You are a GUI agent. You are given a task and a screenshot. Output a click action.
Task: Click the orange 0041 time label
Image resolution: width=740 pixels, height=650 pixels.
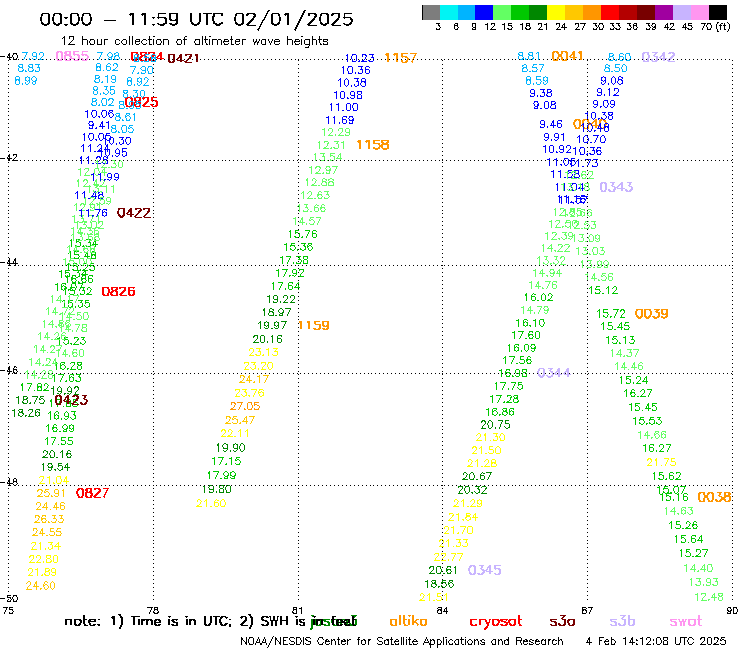click(x=568, y=56)
